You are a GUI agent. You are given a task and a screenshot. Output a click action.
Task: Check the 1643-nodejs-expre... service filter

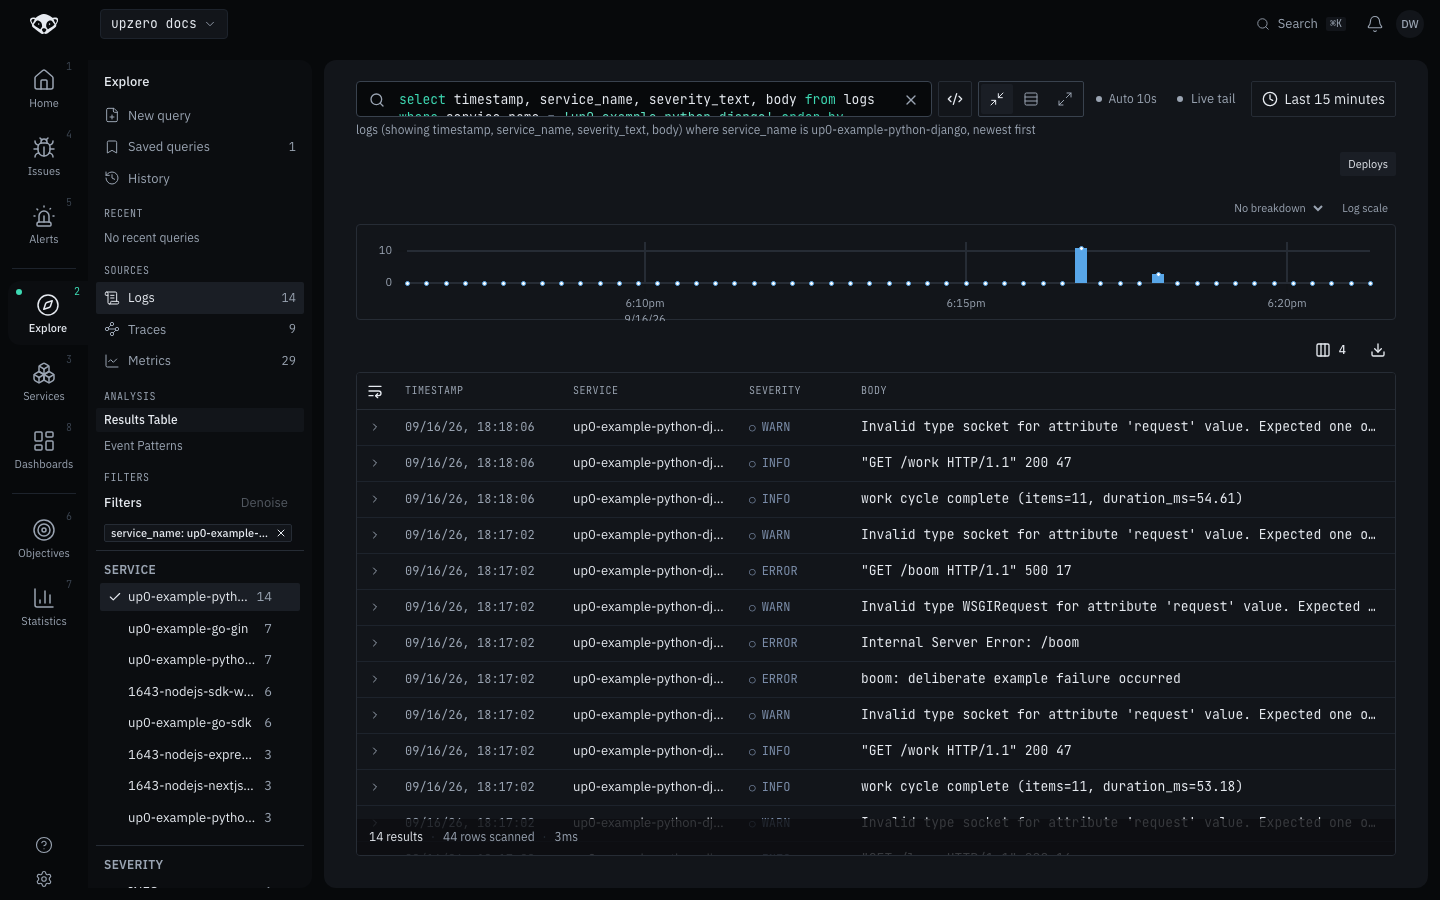(x=200, y=754)
